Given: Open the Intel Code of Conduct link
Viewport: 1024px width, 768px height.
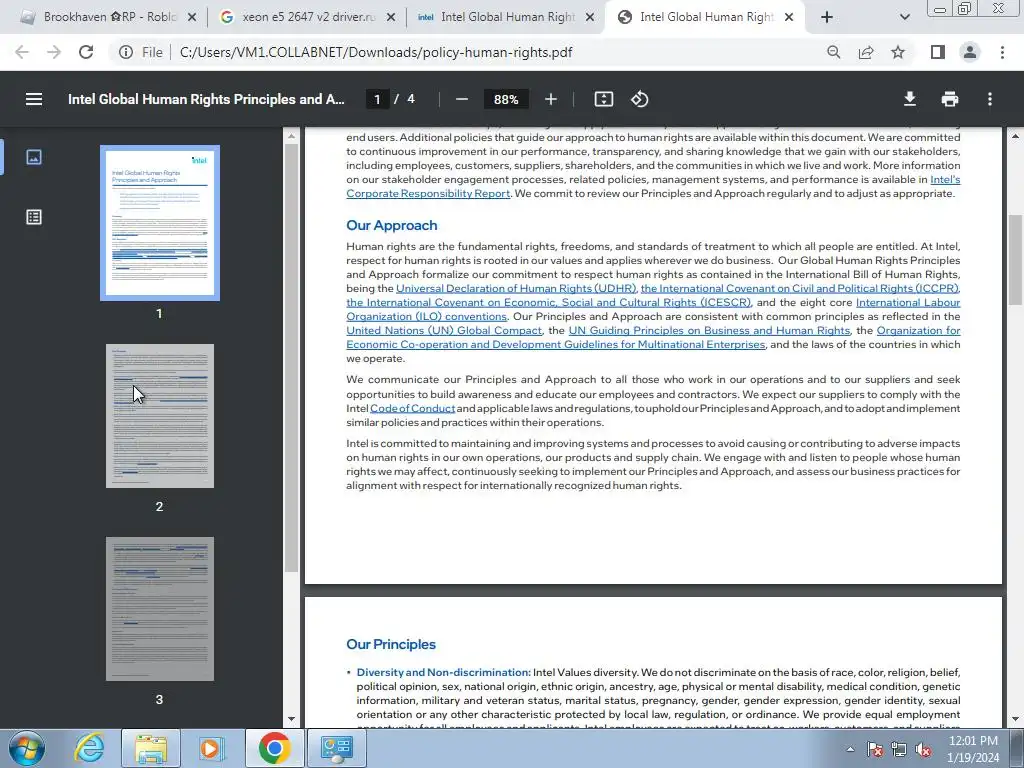Looking at the screenshot, I should (x=413, y=408).
